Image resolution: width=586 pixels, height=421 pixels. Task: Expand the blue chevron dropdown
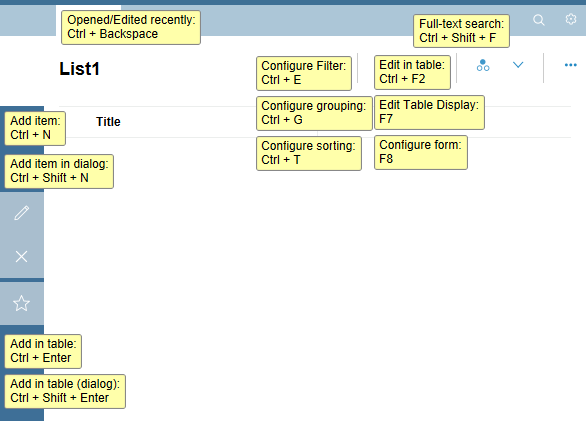(518, 65)
